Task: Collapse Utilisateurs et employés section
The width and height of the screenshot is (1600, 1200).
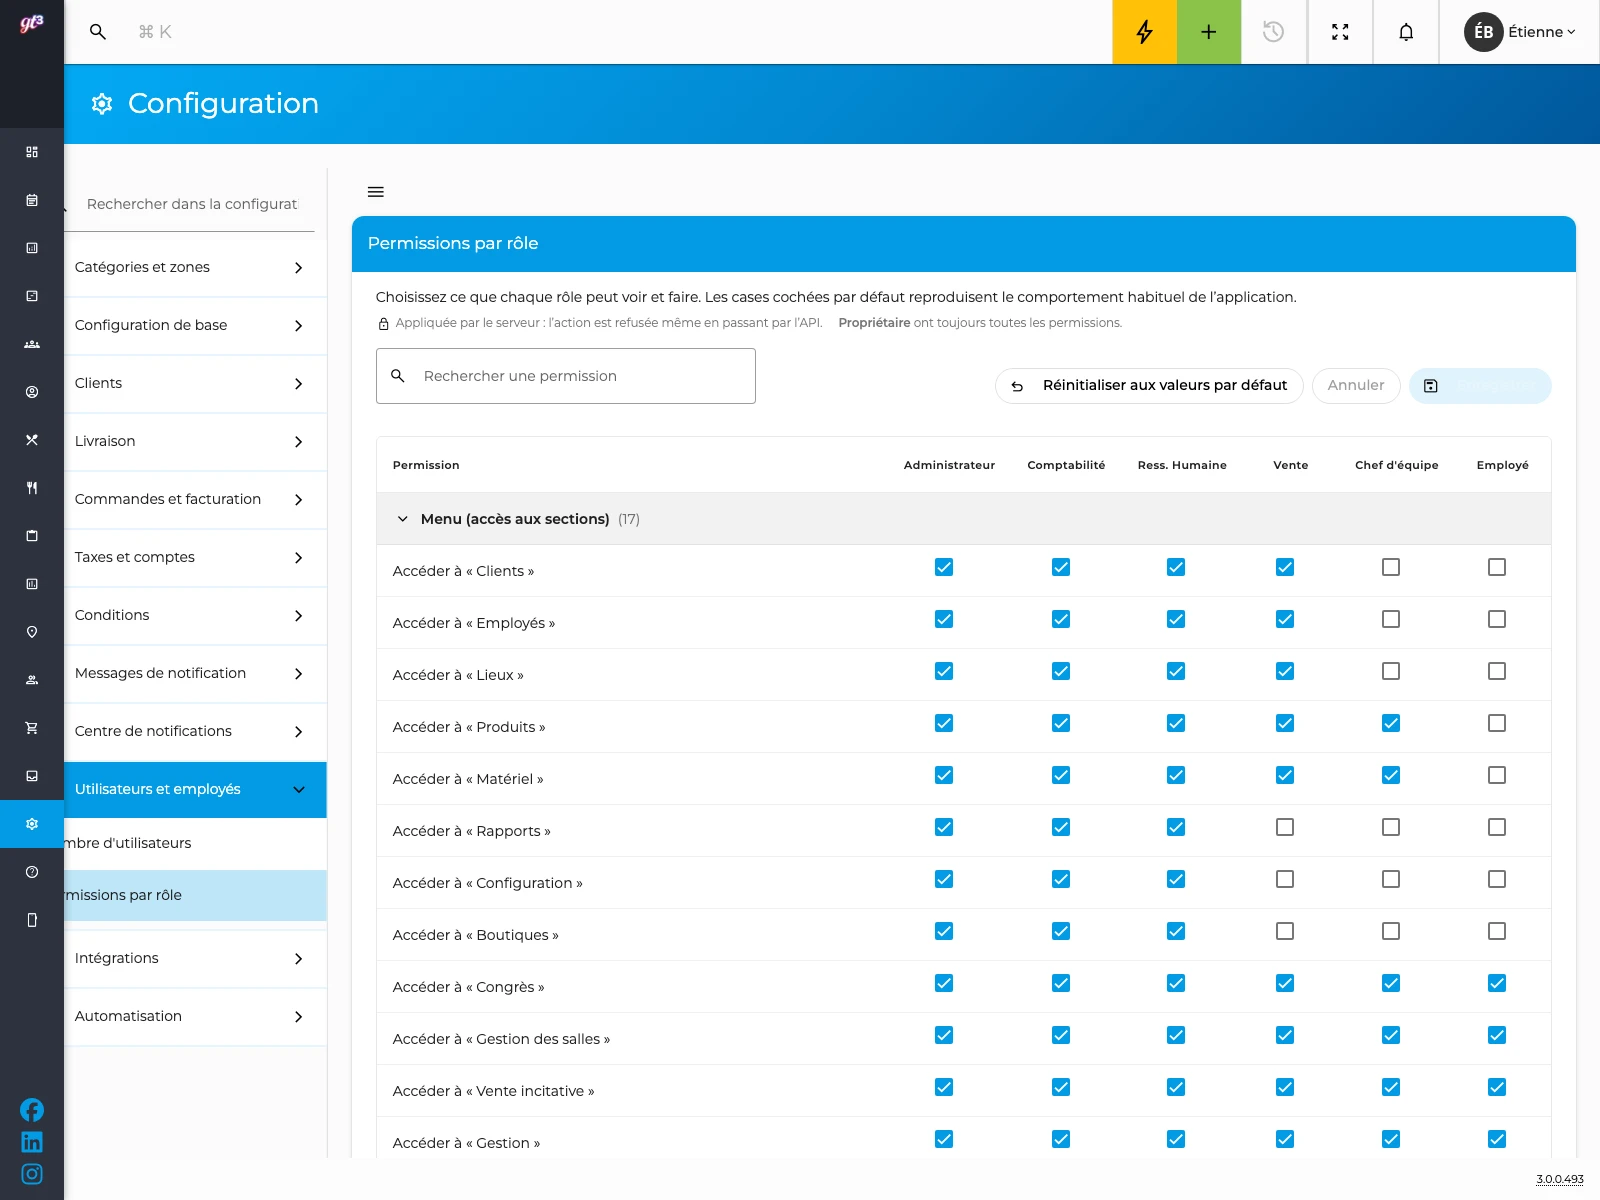Action: [195, 789]
